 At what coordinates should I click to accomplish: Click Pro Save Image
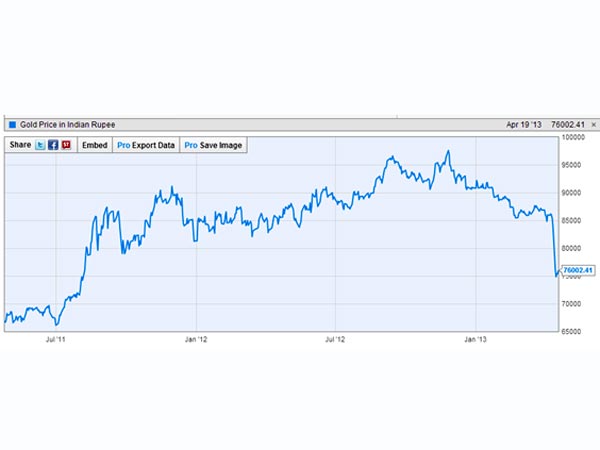click(x=212, y=145)
